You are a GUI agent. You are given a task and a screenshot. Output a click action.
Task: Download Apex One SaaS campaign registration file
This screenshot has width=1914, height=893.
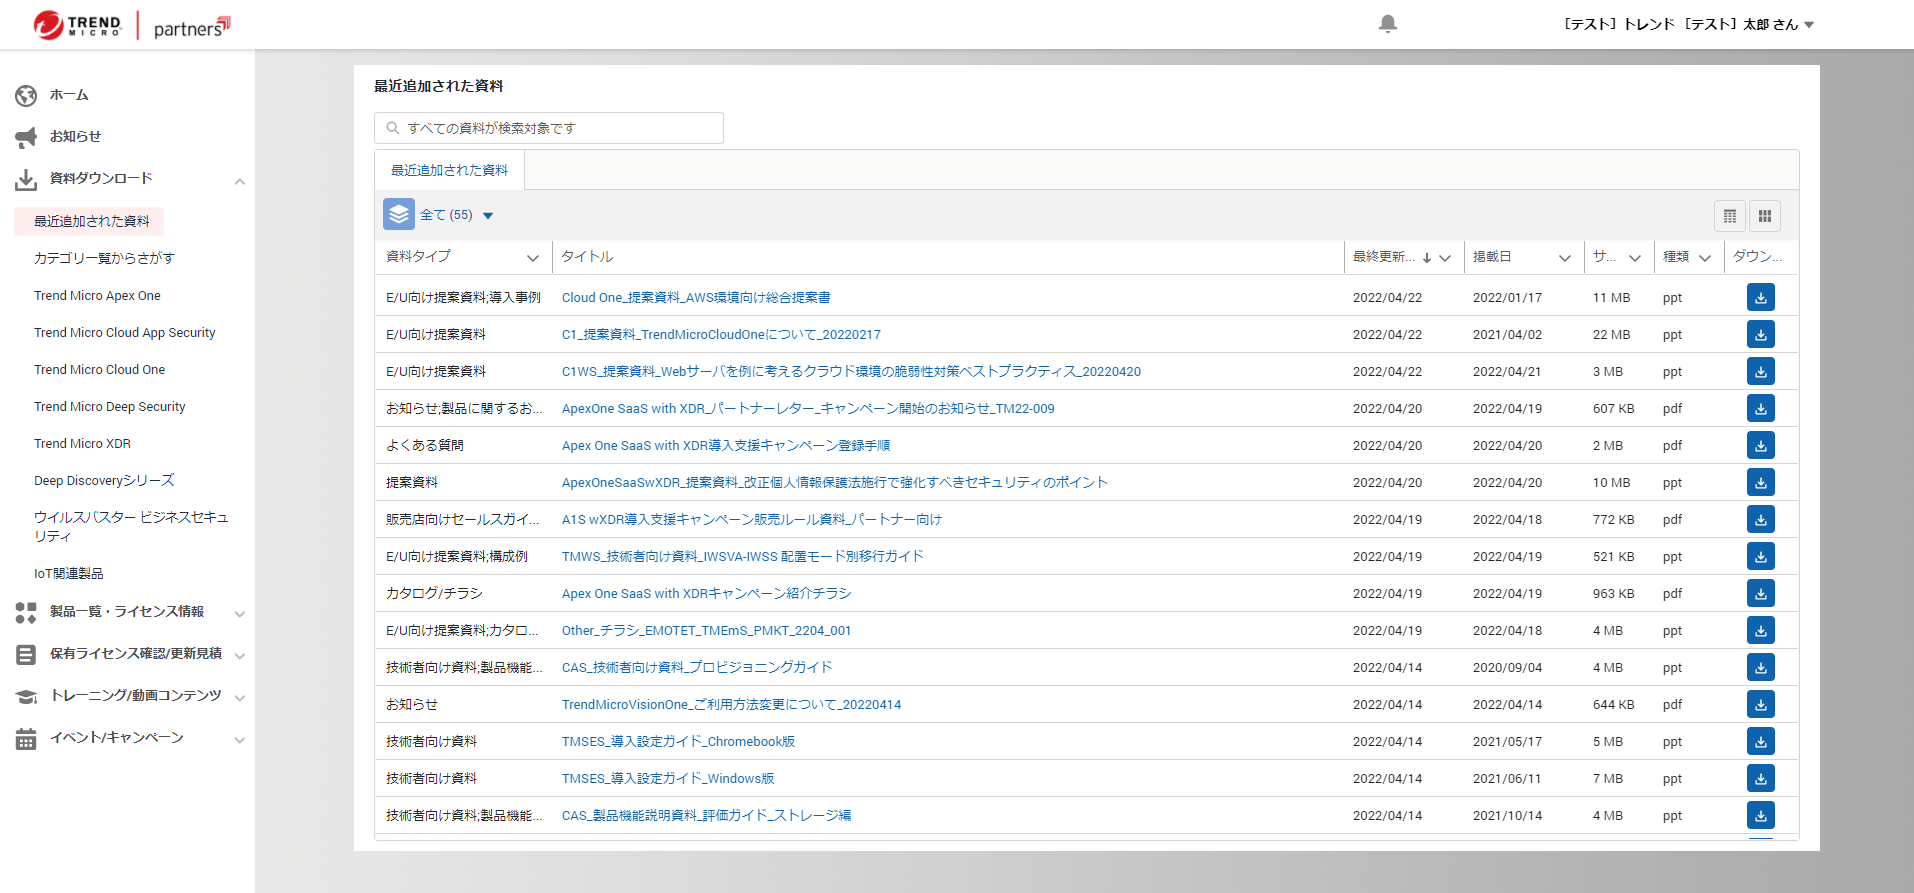1760,446
